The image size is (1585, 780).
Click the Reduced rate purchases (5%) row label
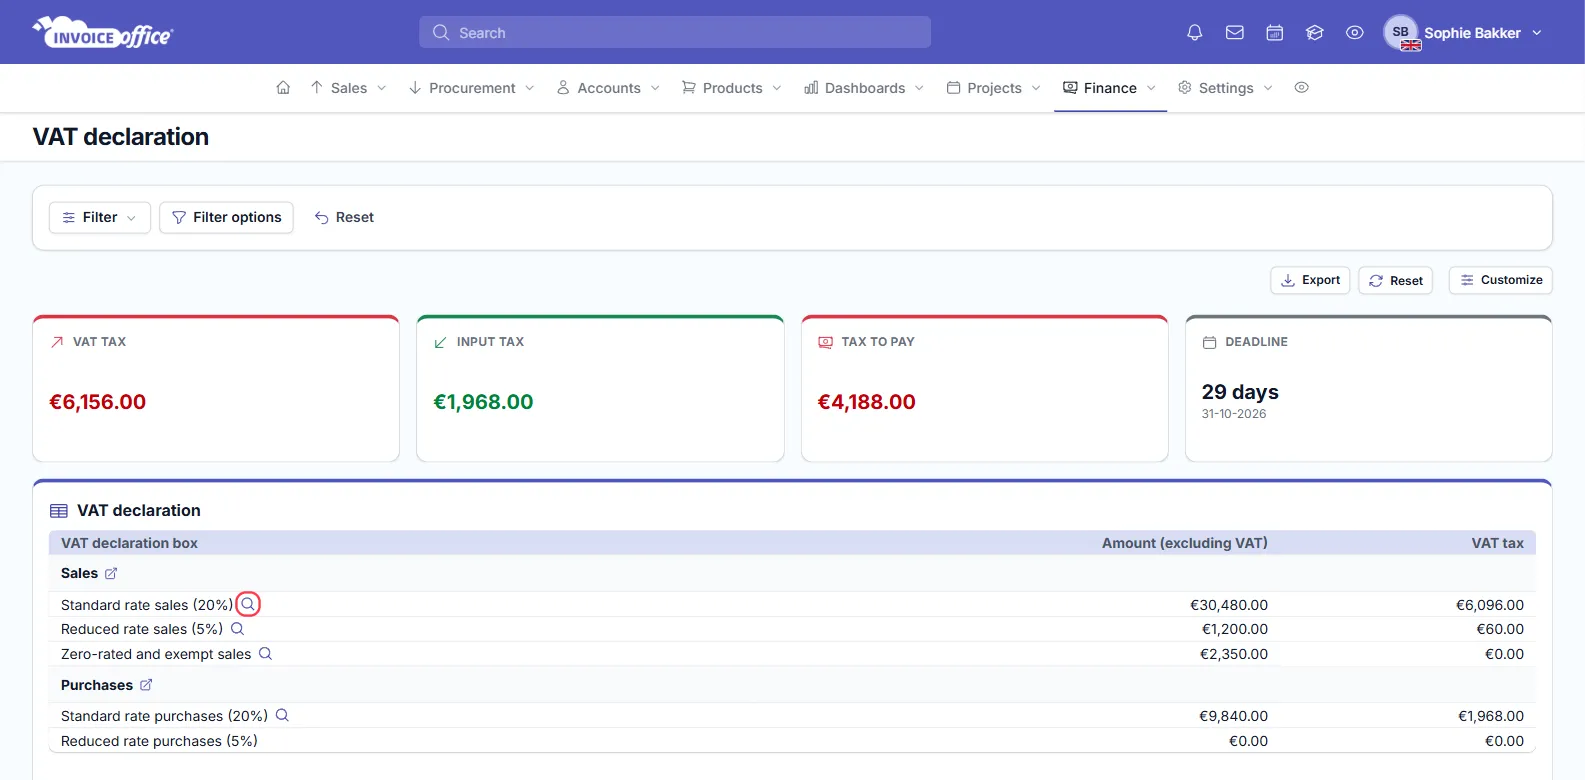[x=159, y=741]
